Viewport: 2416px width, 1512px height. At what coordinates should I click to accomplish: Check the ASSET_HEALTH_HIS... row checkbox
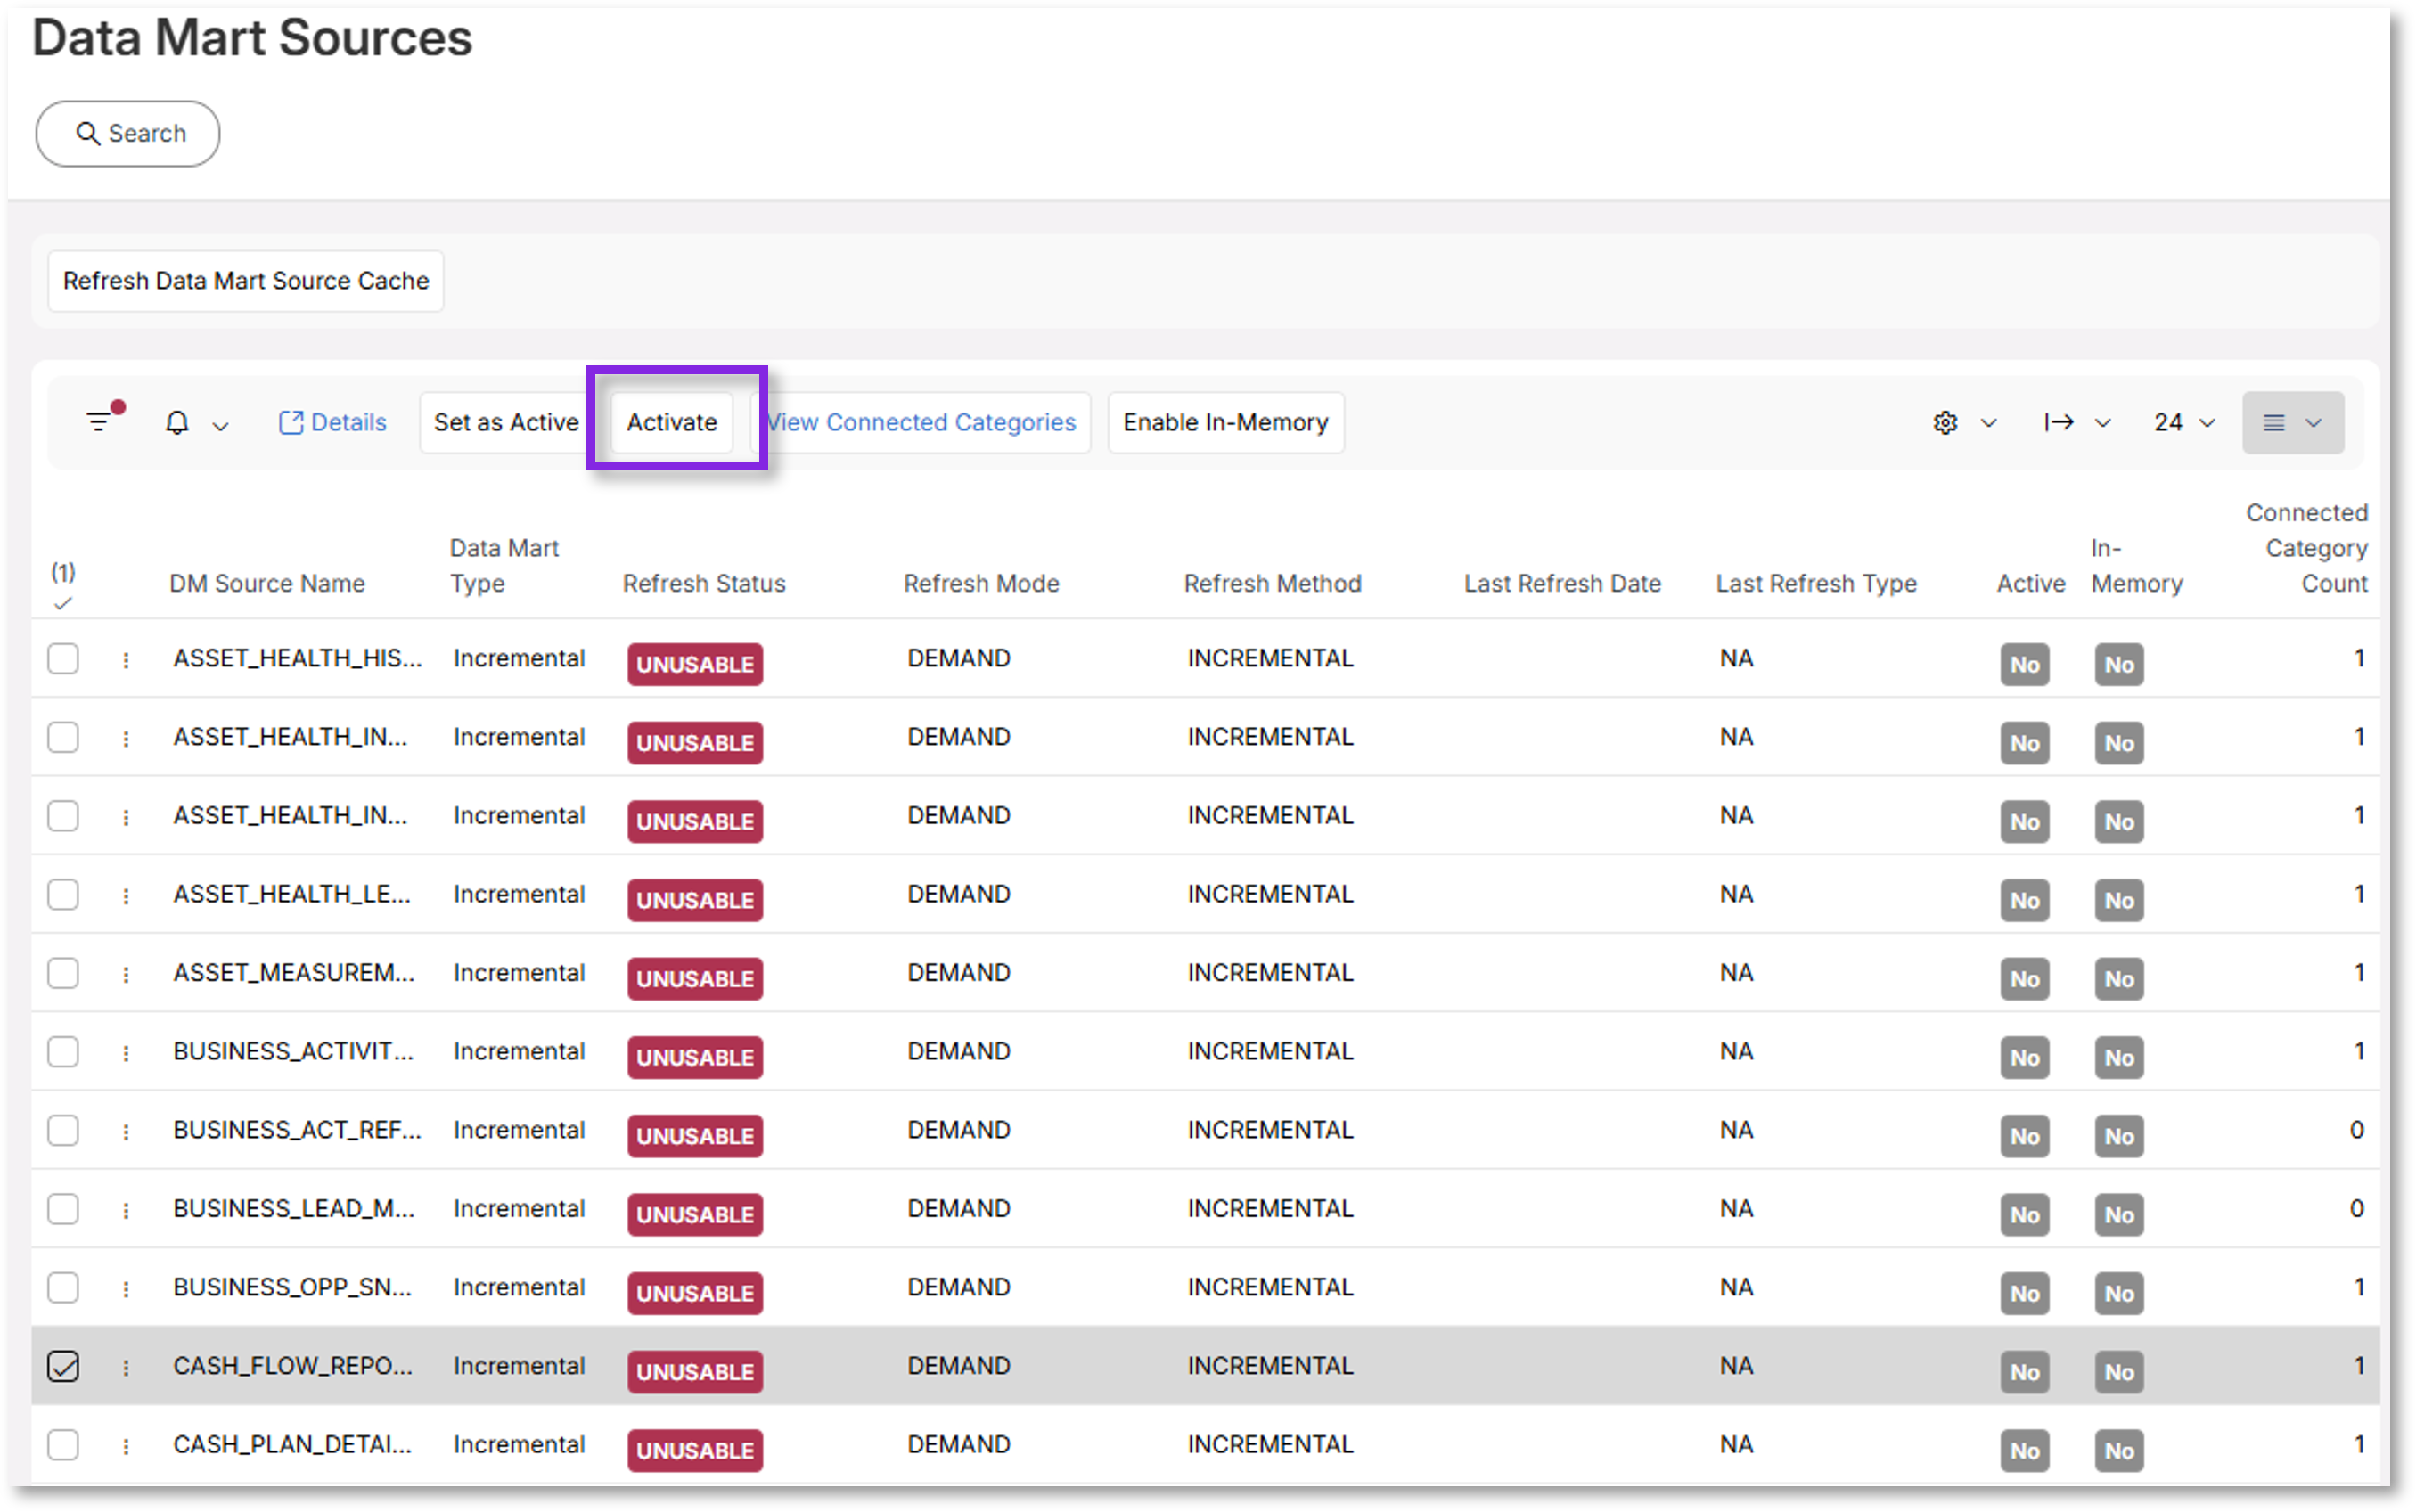(x=63, y=659)
